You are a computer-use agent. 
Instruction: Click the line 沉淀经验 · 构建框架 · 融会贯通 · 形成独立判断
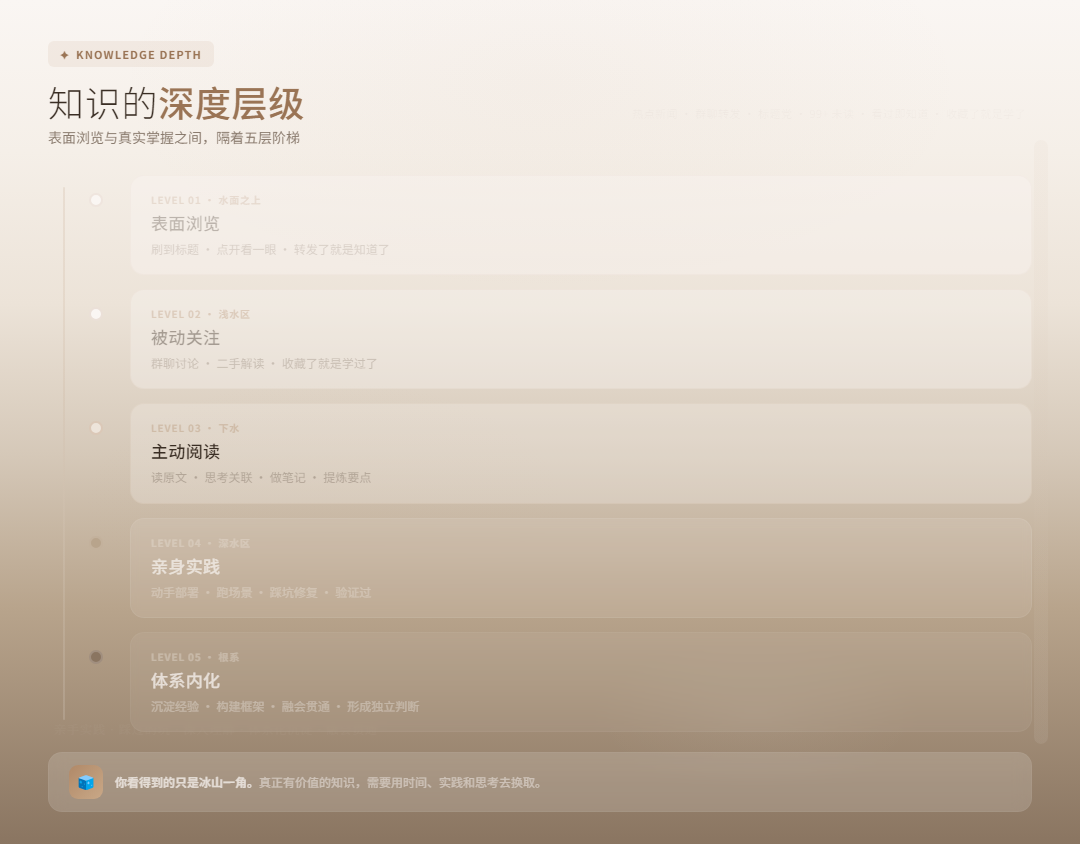pyautogui.click(x=285, y=707)
